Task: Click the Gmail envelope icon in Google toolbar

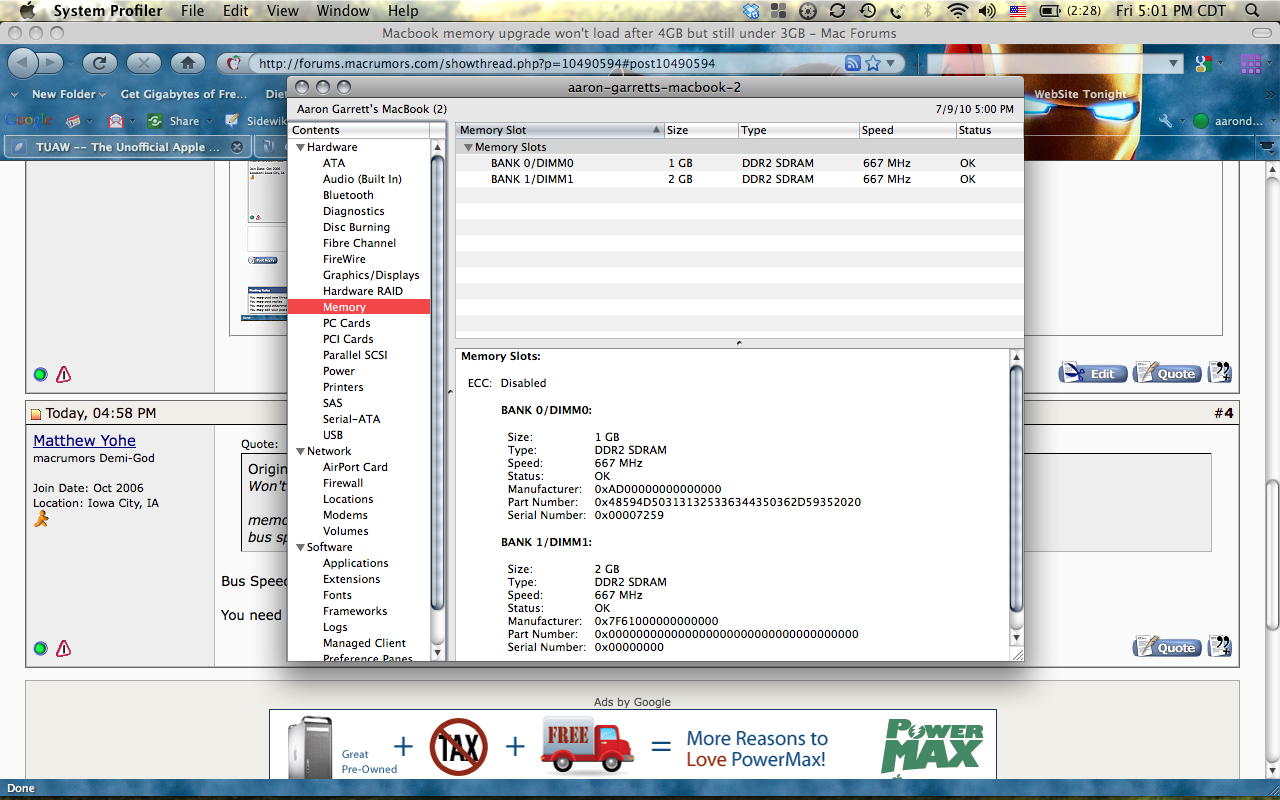Action: [116, 121]
